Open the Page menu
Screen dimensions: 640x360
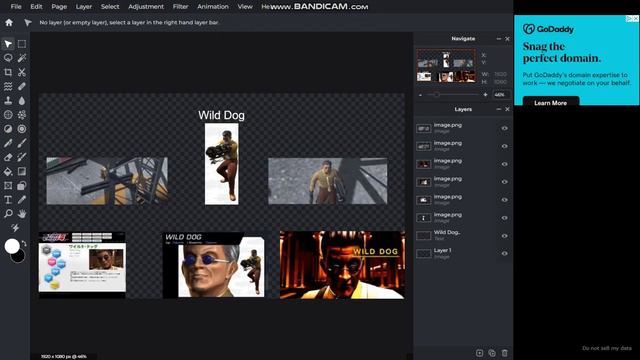pos(59,7)
